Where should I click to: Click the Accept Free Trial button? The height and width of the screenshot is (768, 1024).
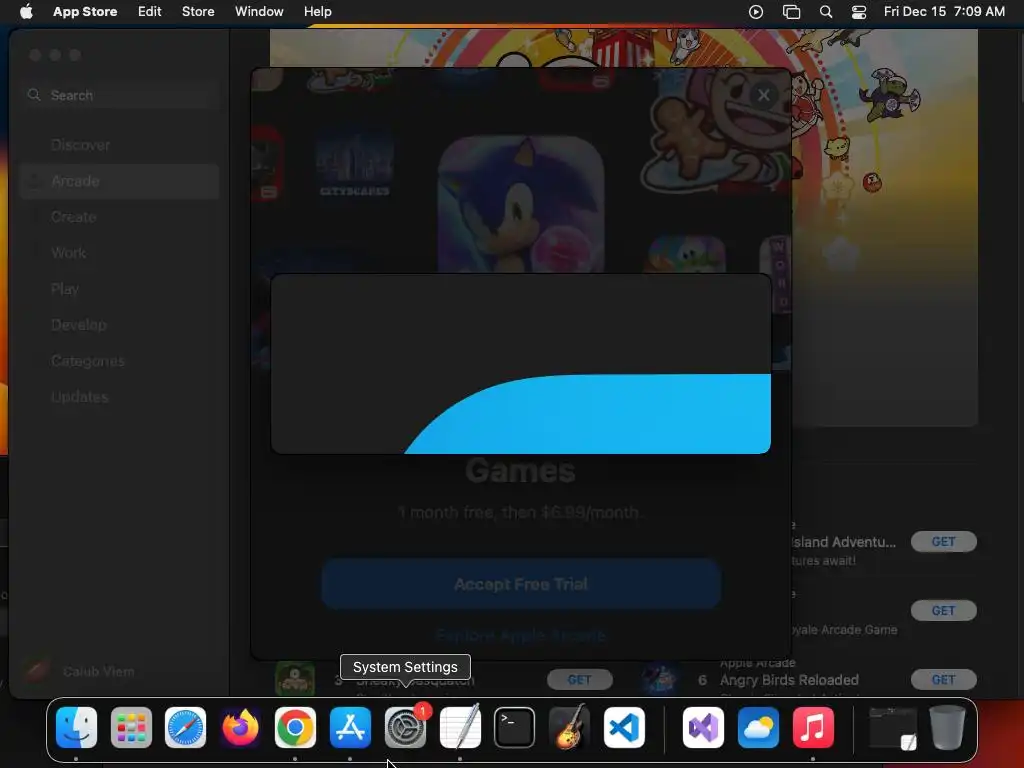(x=520, y=584)
